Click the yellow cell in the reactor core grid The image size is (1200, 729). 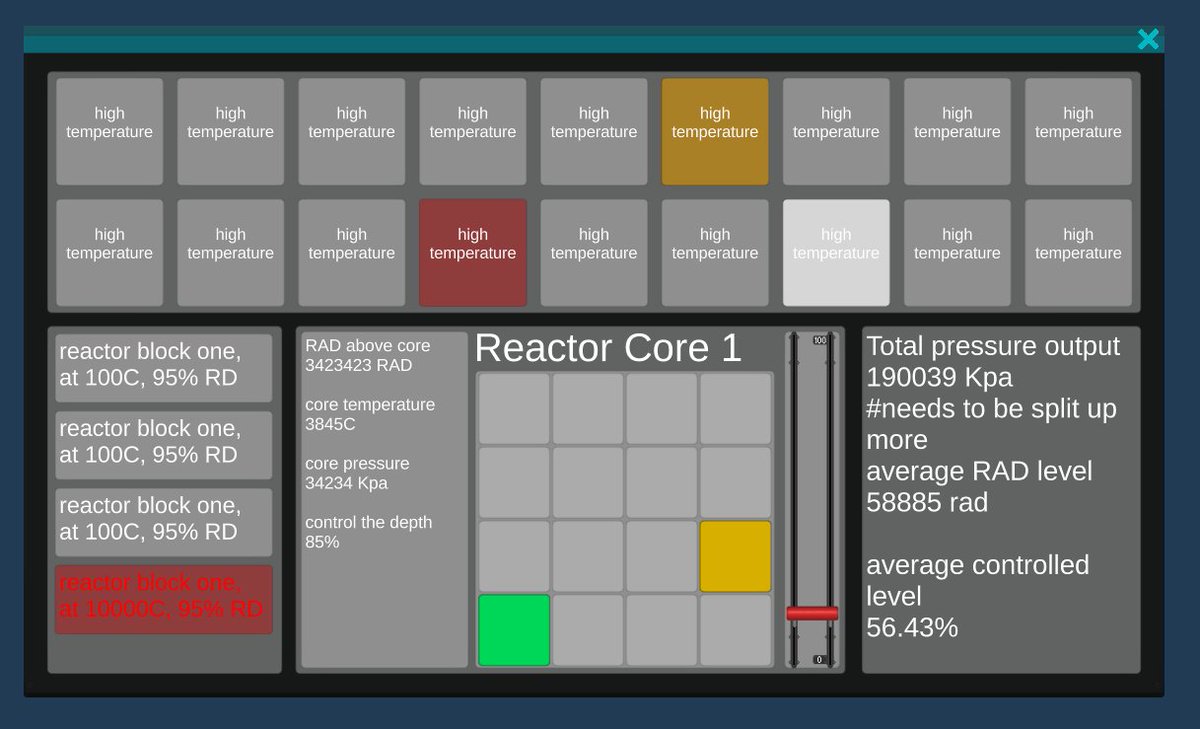(x=736, y=556)
